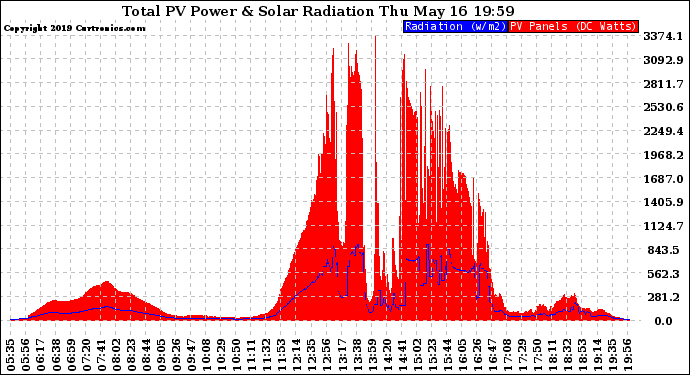Click the 1405.9 y-axis value
690x375 pixels.
coord(664,202)
